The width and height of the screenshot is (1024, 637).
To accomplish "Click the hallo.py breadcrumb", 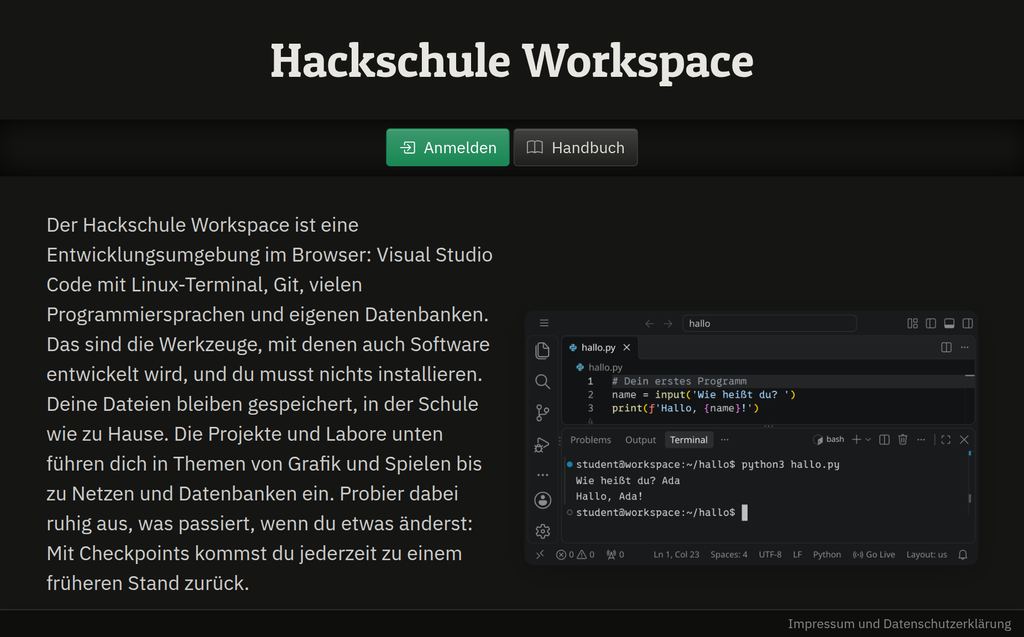I will (x=600, y=367).
